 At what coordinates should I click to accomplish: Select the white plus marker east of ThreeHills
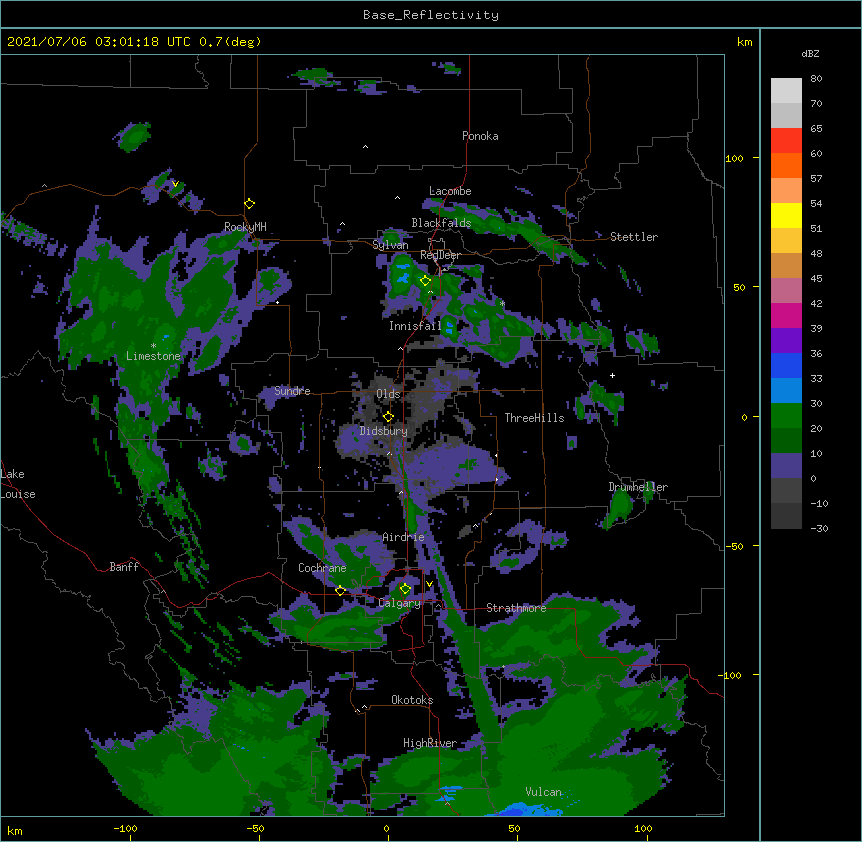[612, 375]
